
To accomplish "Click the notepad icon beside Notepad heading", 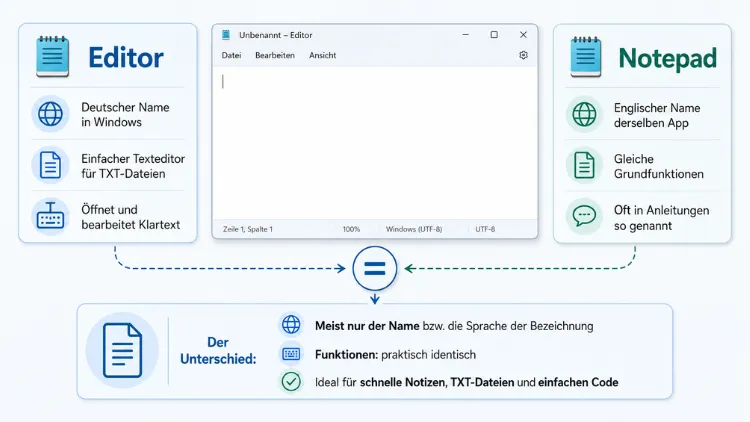I will pos(586,57).
